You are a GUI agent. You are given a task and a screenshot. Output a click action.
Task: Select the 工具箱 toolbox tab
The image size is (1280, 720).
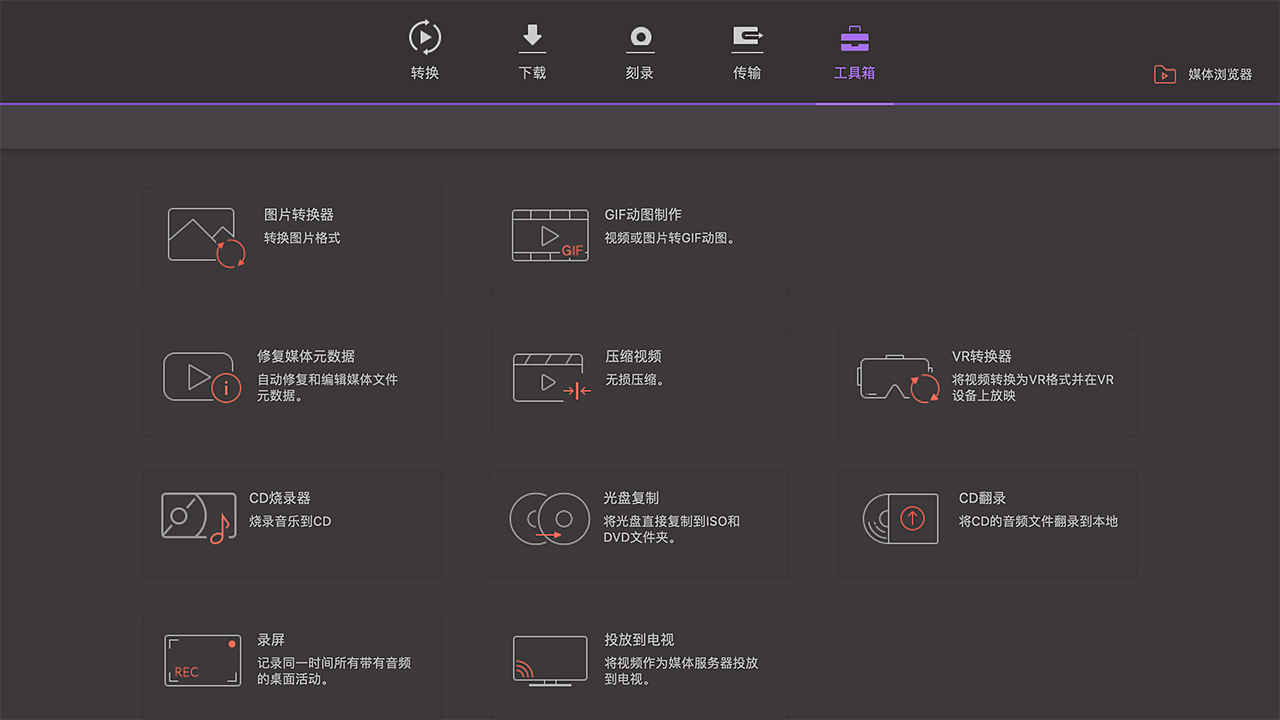[854, 52]
